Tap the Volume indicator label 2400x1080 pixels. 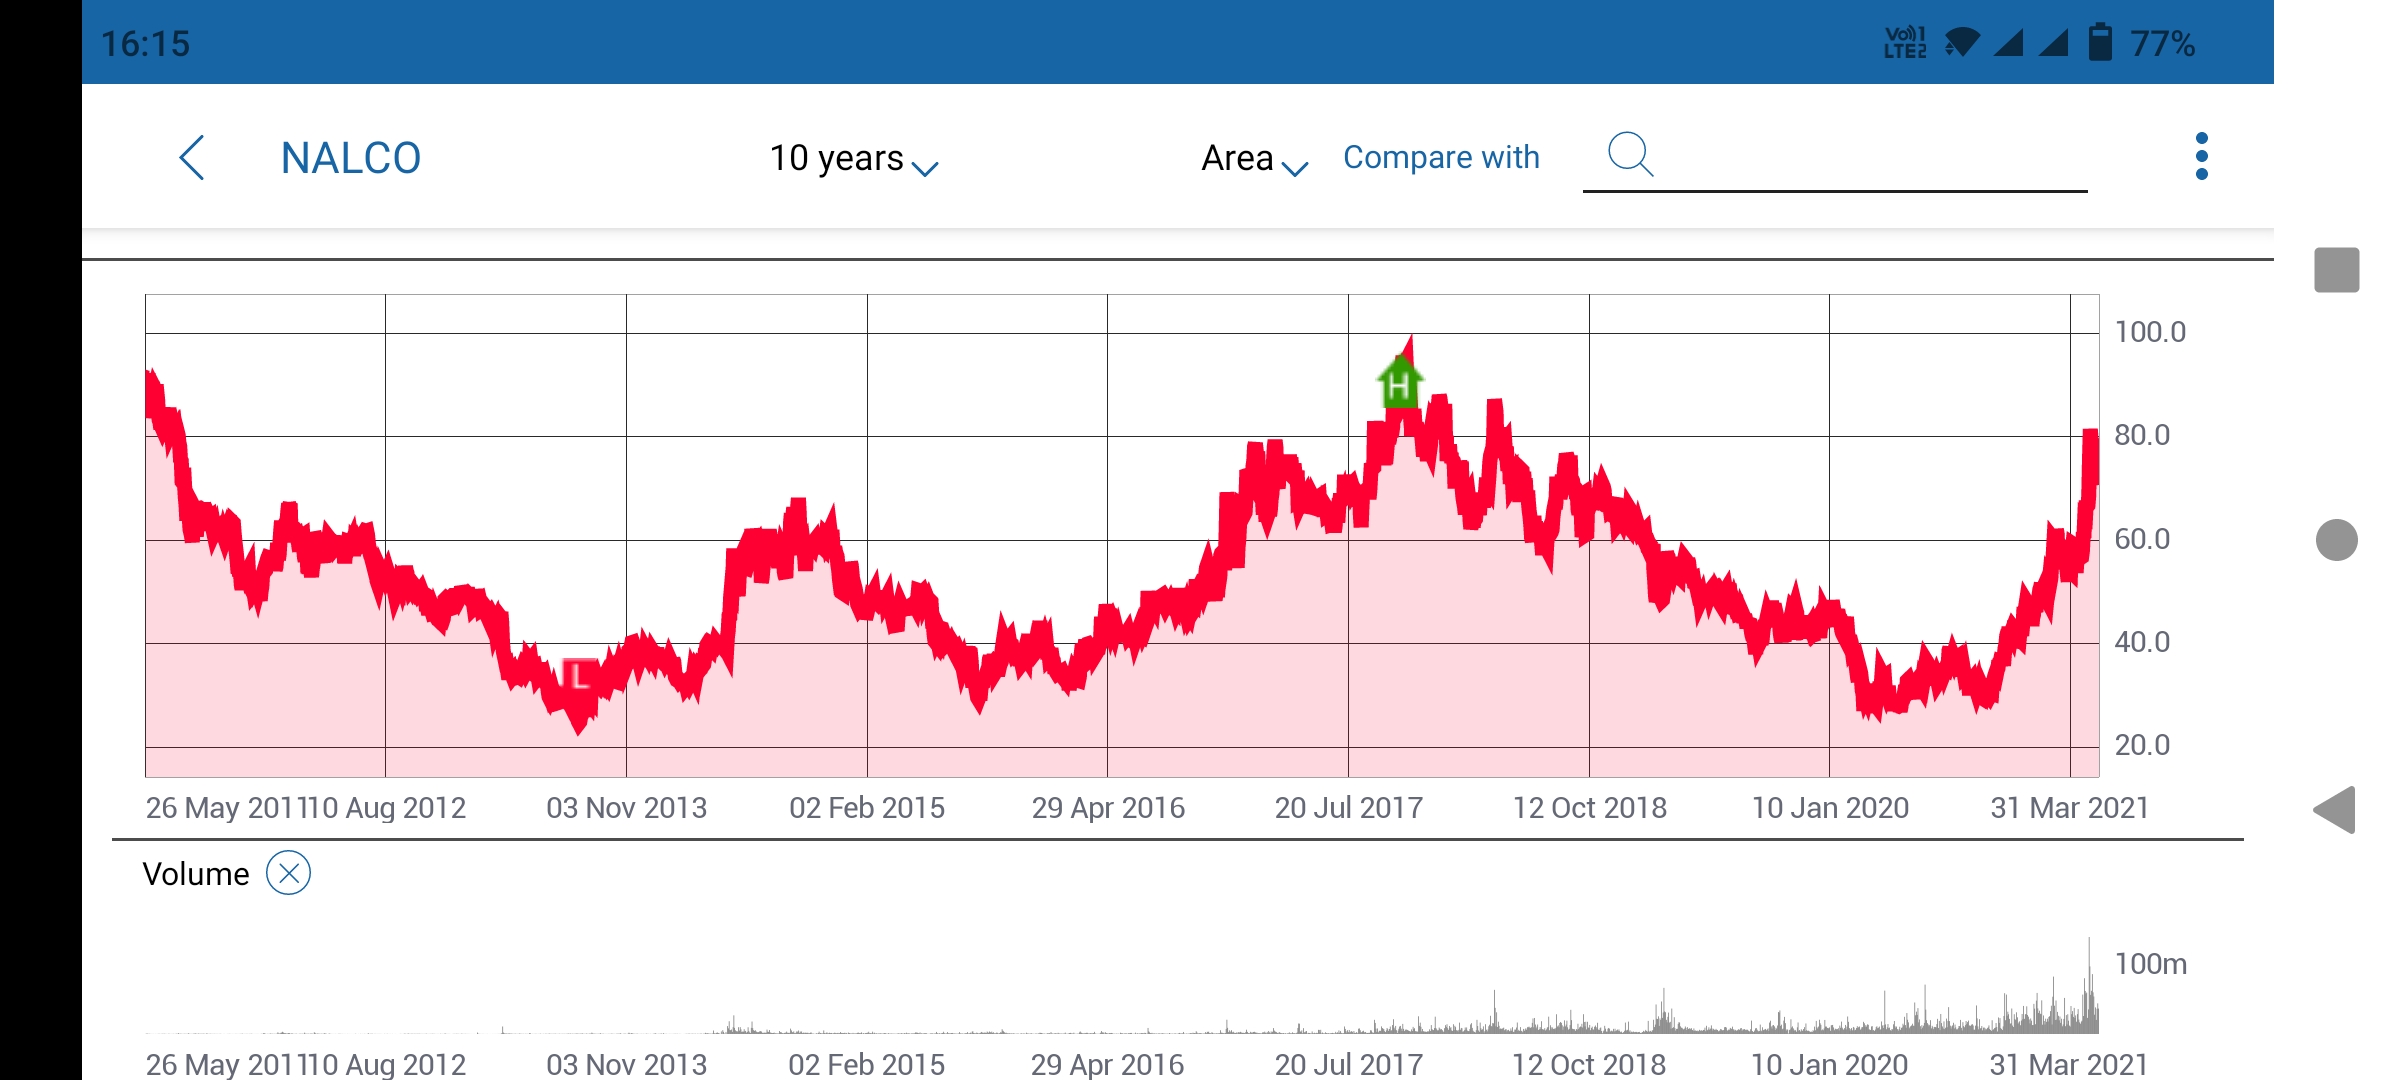[x=196, y=874]
